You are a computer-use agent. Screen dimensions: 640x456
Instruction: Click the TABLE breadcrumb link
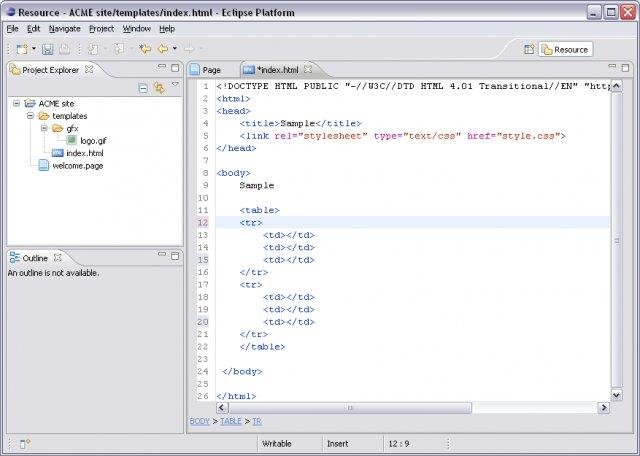coord(230,421)
